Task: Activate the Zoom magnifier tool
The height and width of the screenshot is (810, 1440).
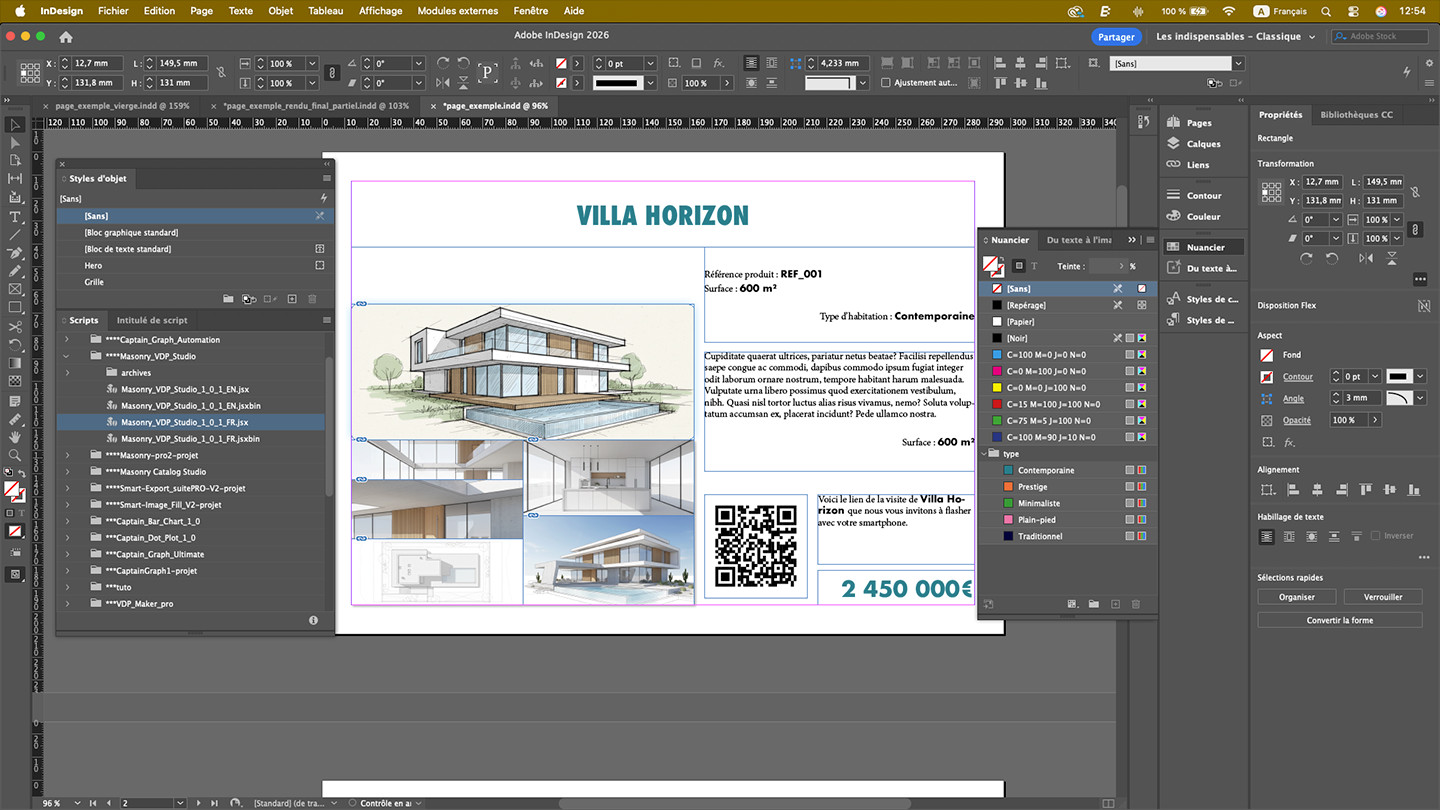Action: (x=15, y=455)
